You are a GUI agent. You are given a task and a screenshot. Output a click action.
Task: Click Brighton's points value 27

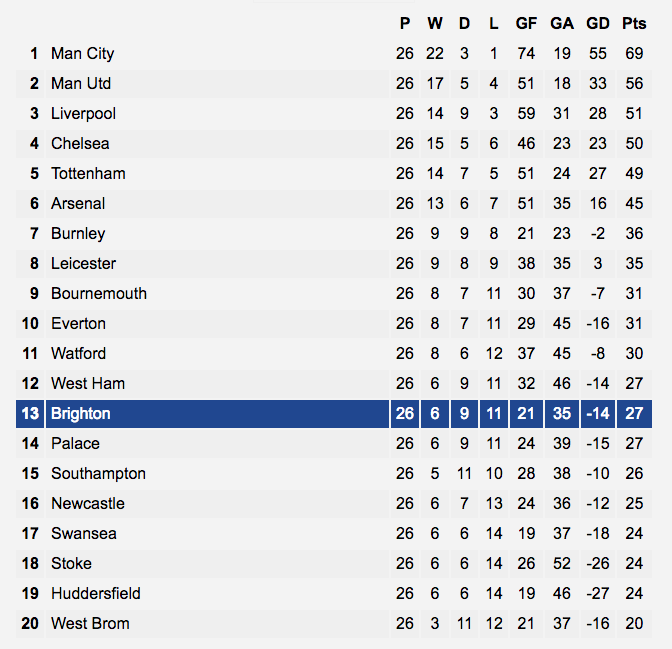coord(634,414)
